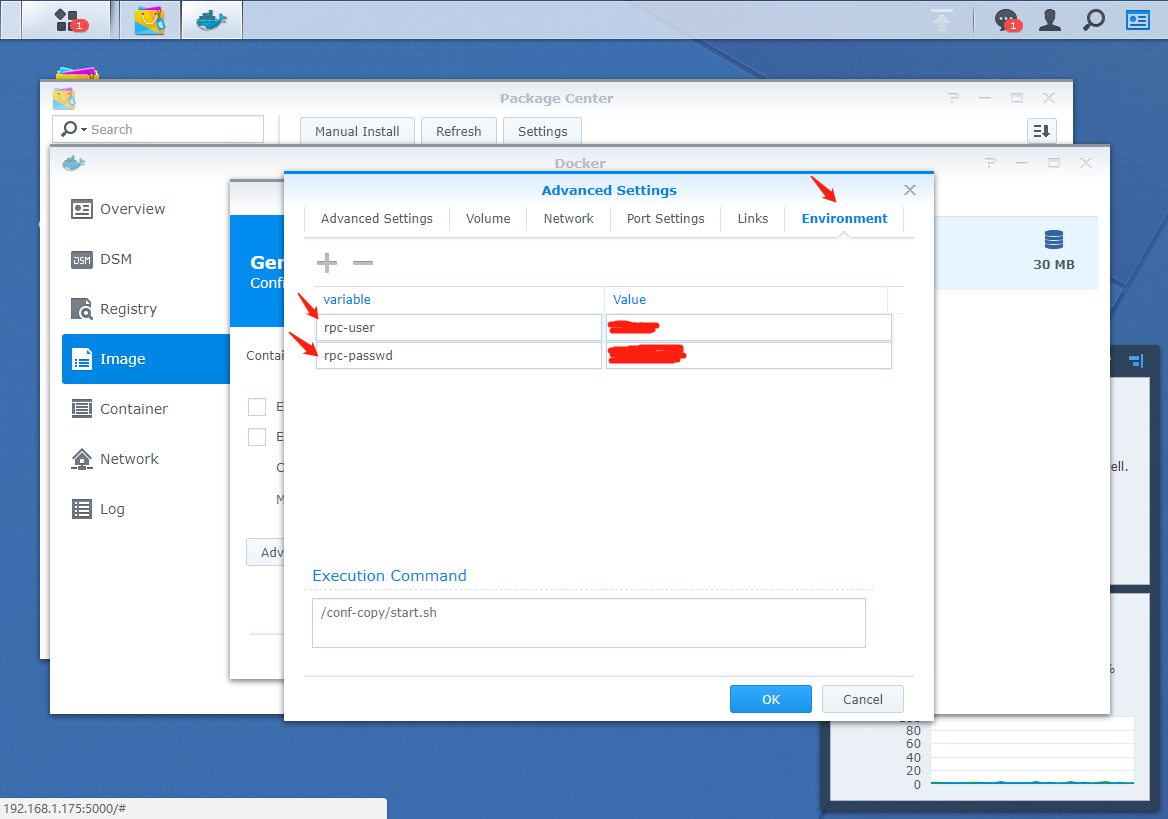Click the widget pin icon
Image resolution: width=1168 pixels, height=819 pixels.
coord(1136,361)
